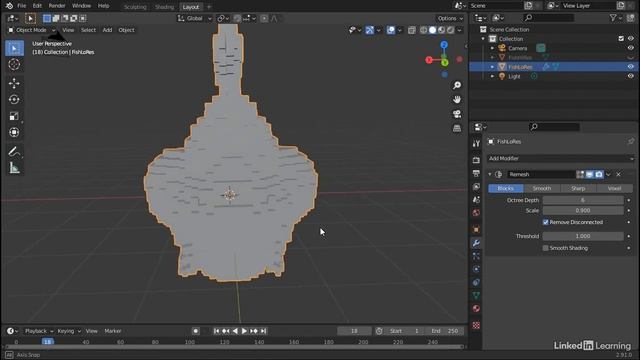Open the Object Mode dropdown

(32, 30)
